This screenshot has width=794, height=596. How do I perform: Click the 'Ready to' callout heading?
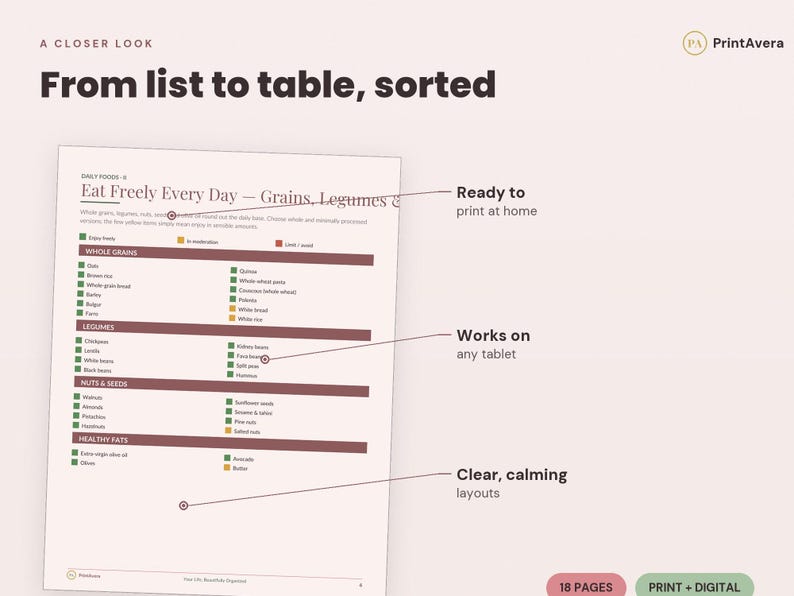(x=491, y=192)
